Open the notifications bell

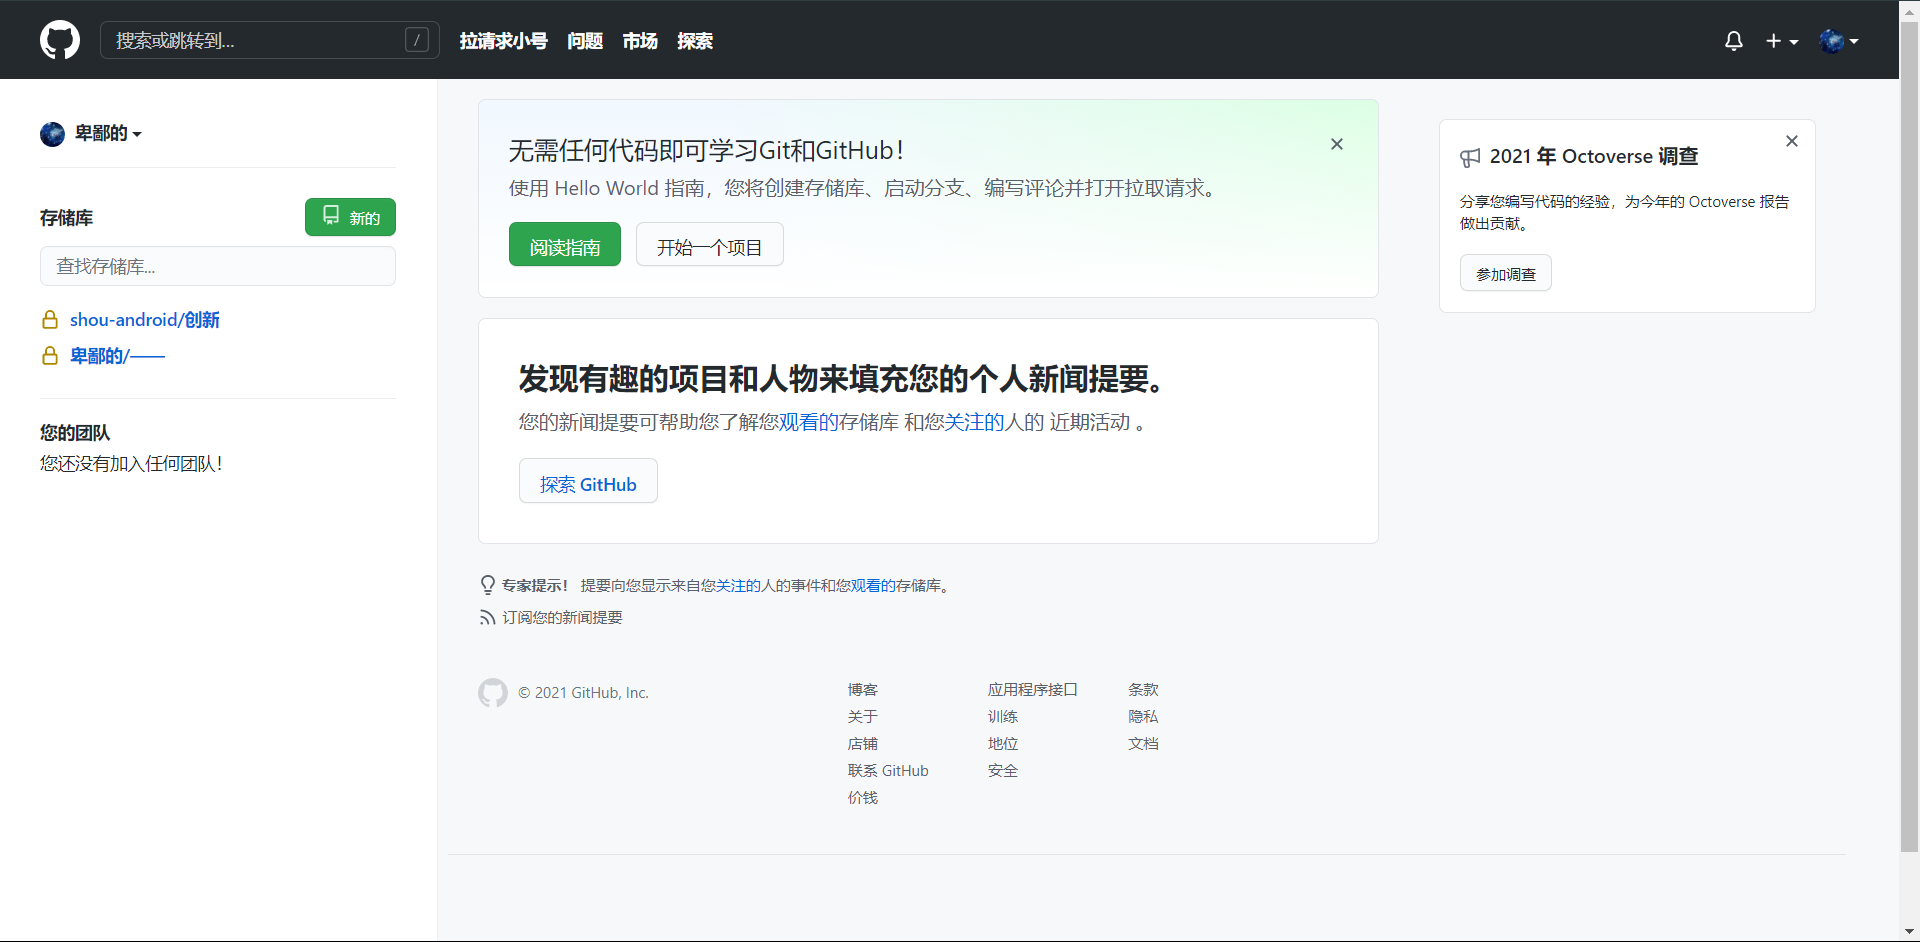pos(1734,41)
